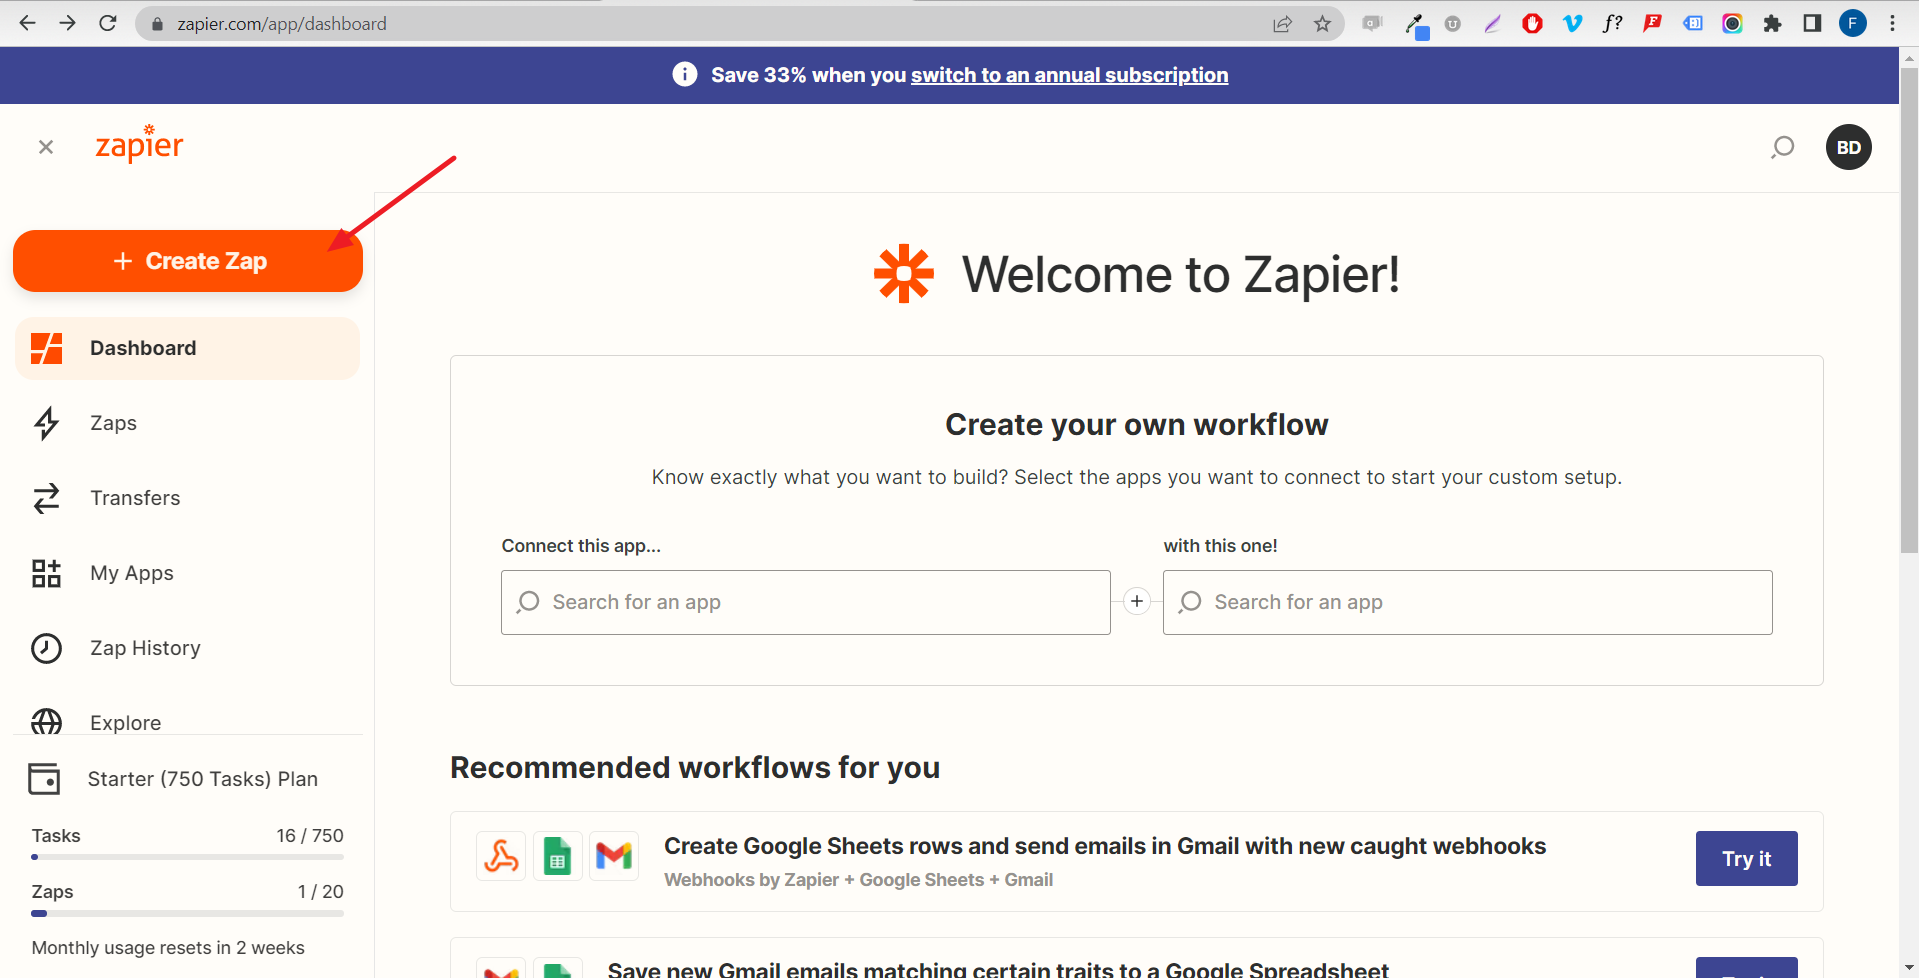Click the Create Zap button
Viewport: 1919px width, 978px height.
click(x=188, y=261)
